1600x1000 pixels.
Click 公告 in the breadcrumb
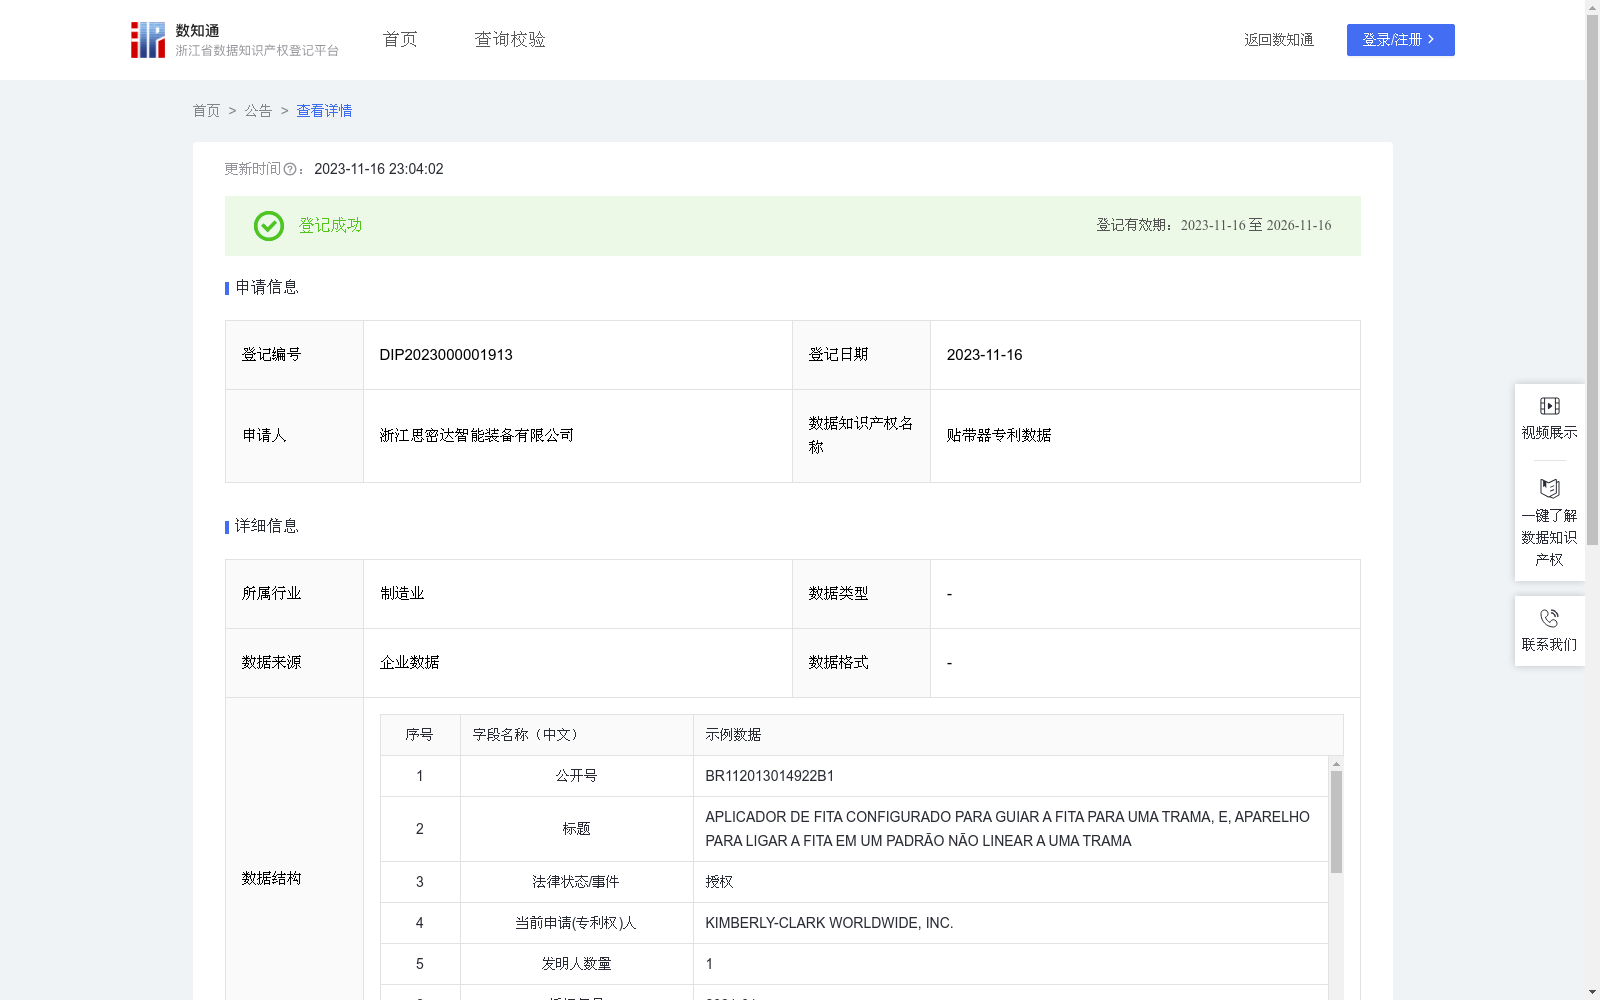pyautogui.click(x=258, y=111)
